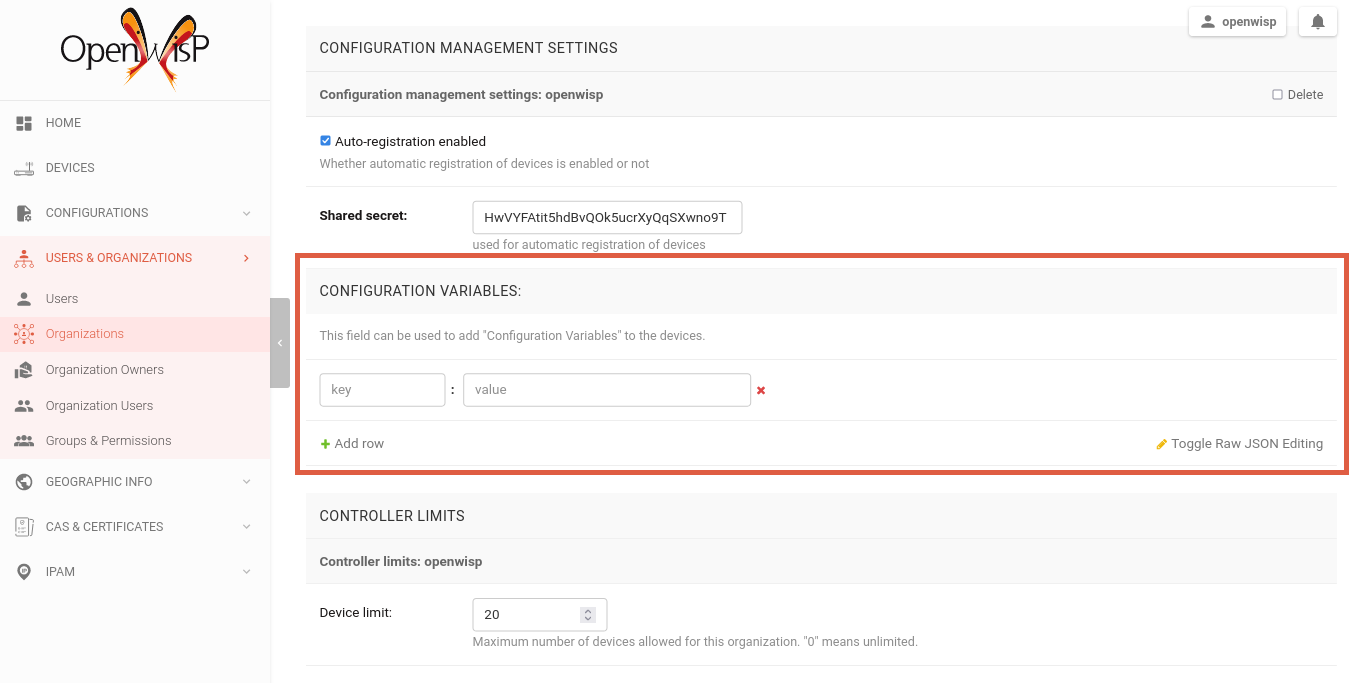Expand the IPAM submenu chevron
This screenshot has height=683, width=1365.
(x=247, y=572)
